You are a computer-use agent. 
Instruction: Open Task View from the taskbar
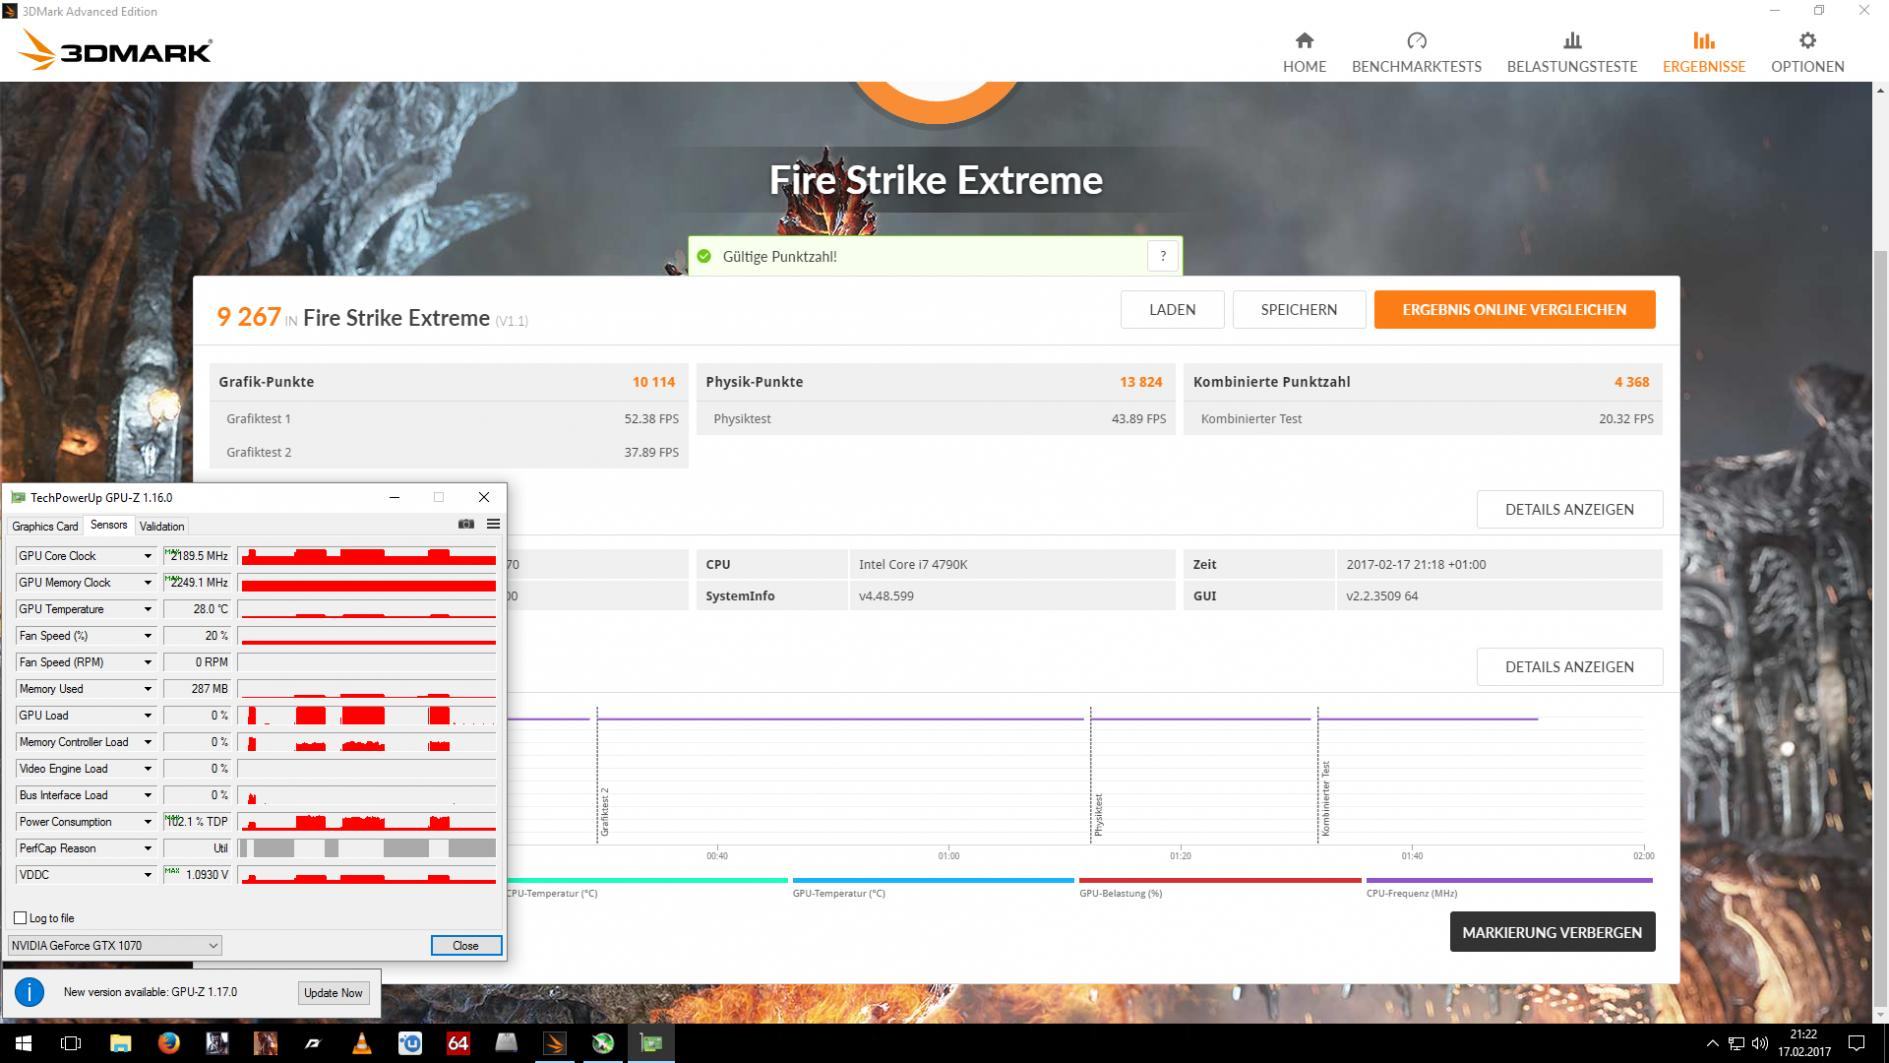click(x=71, y=1043)
